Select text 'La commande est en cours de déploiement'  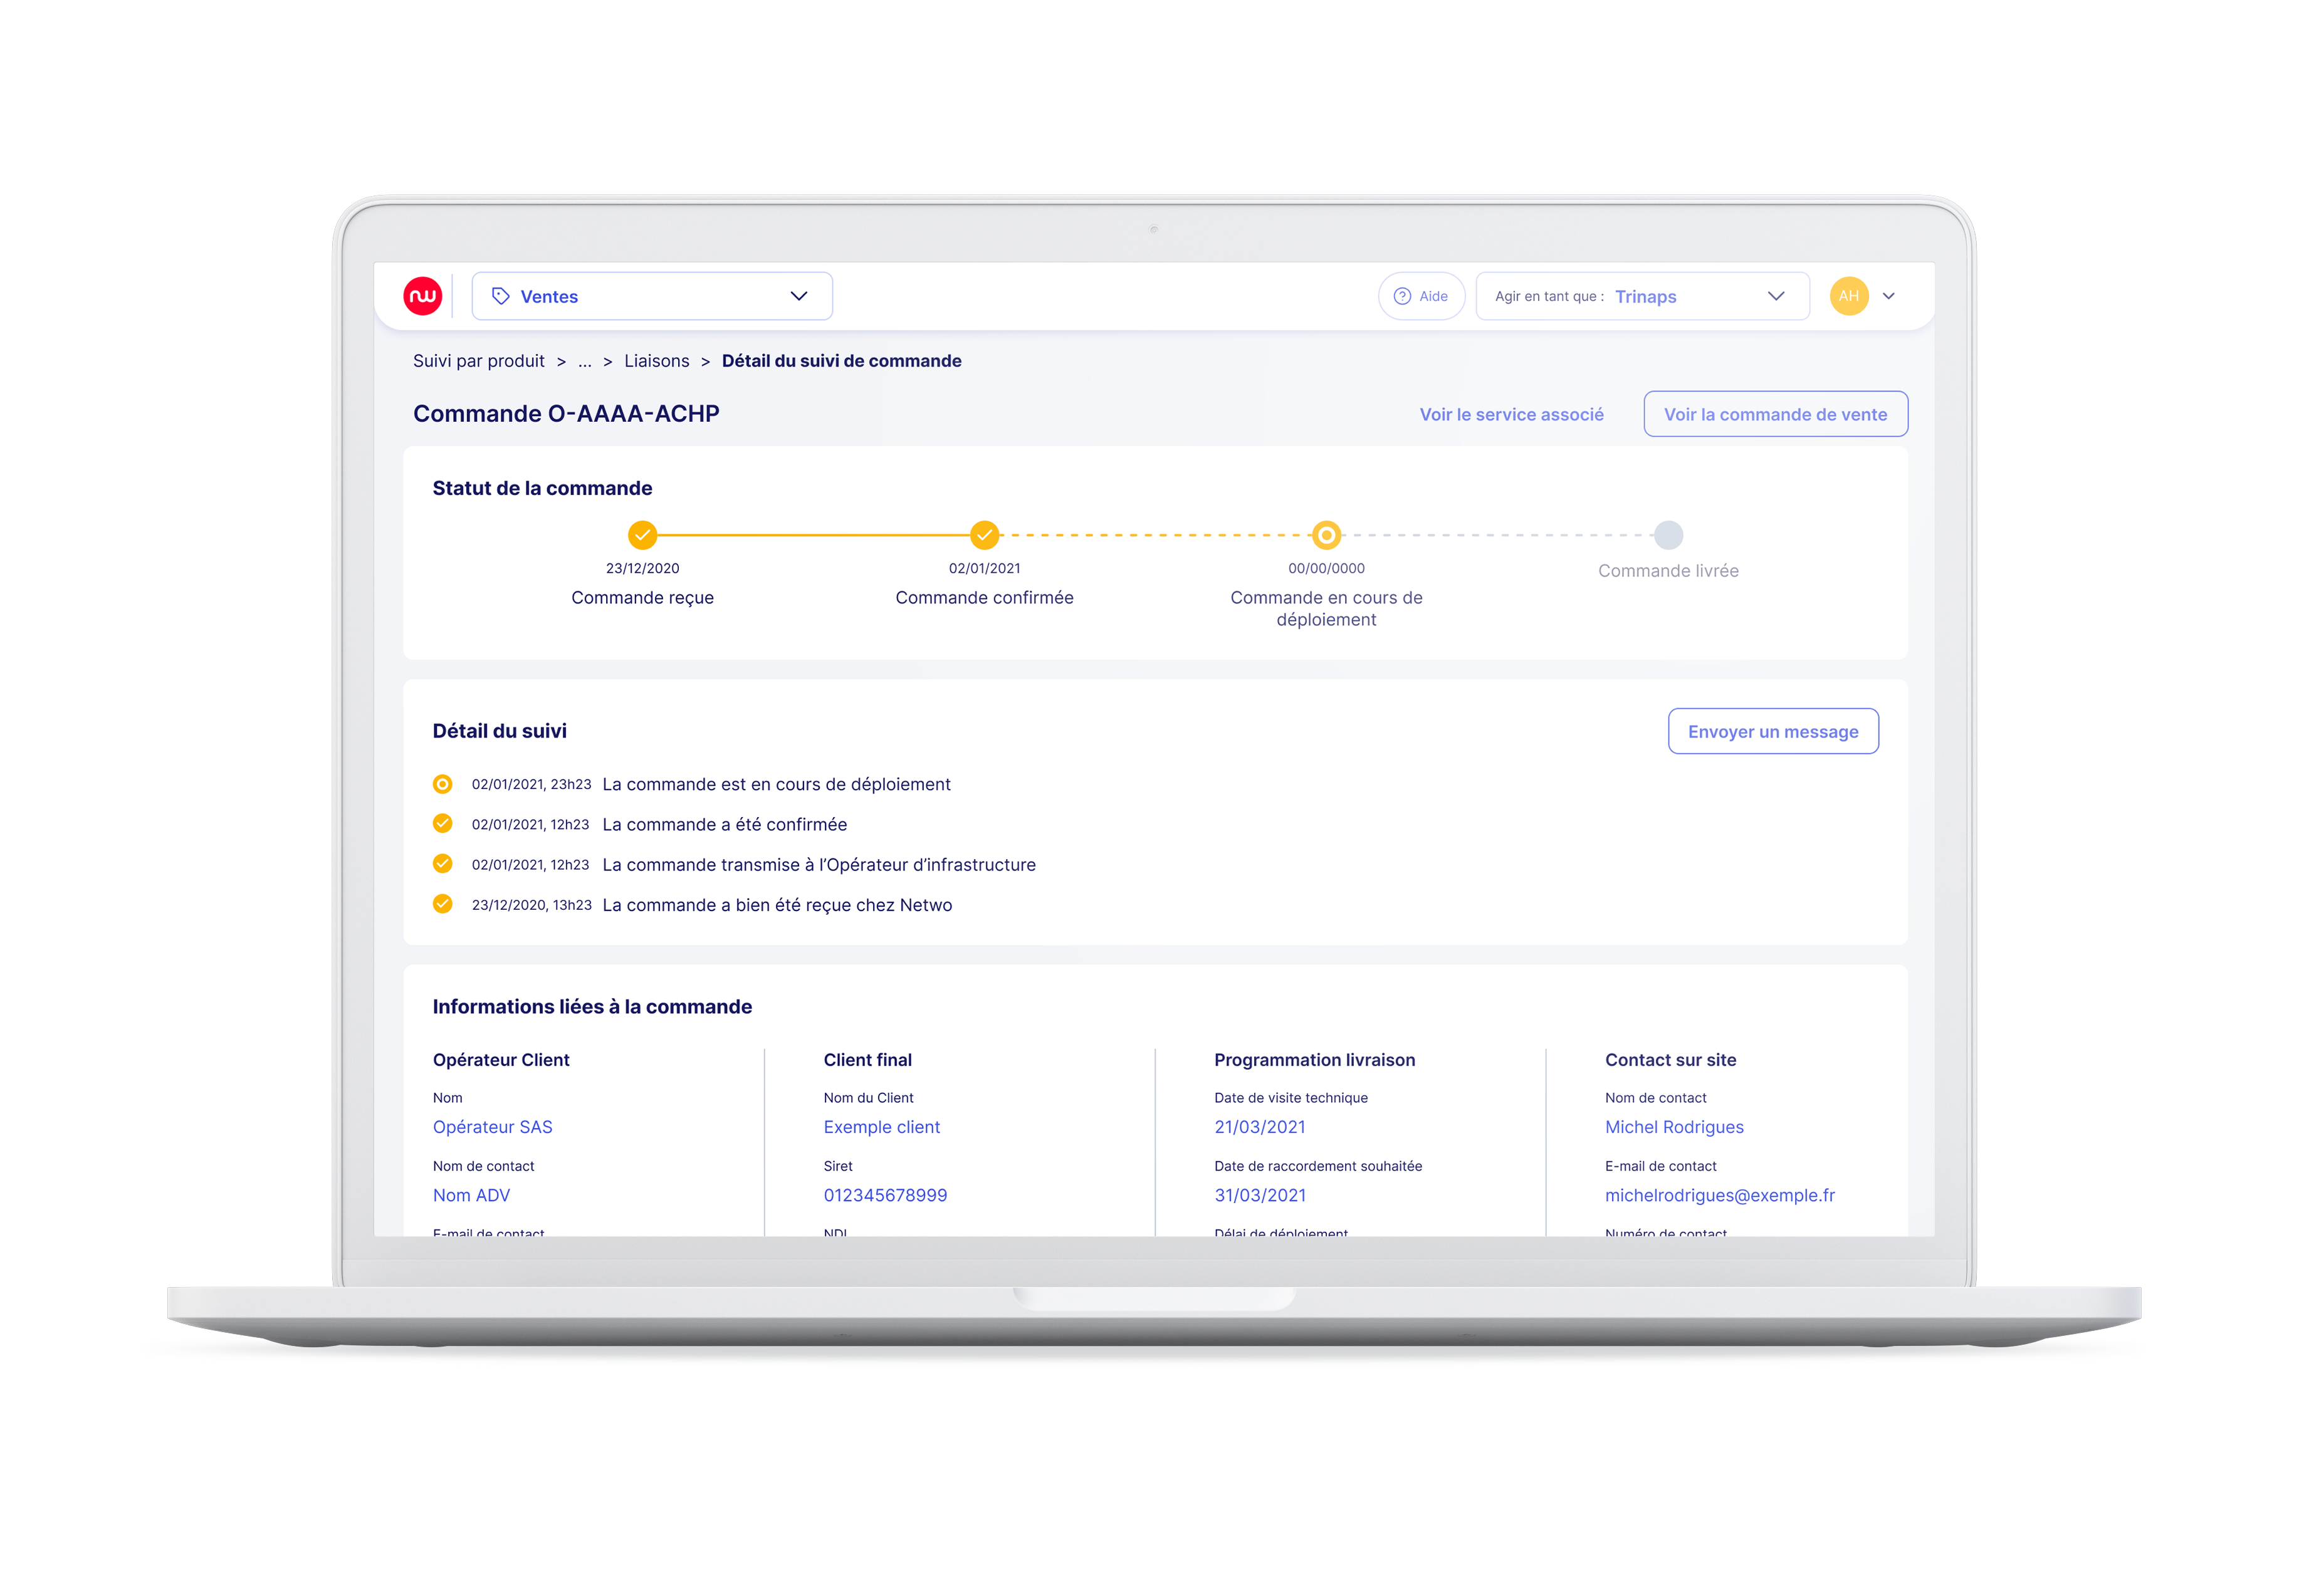(776, 785)
